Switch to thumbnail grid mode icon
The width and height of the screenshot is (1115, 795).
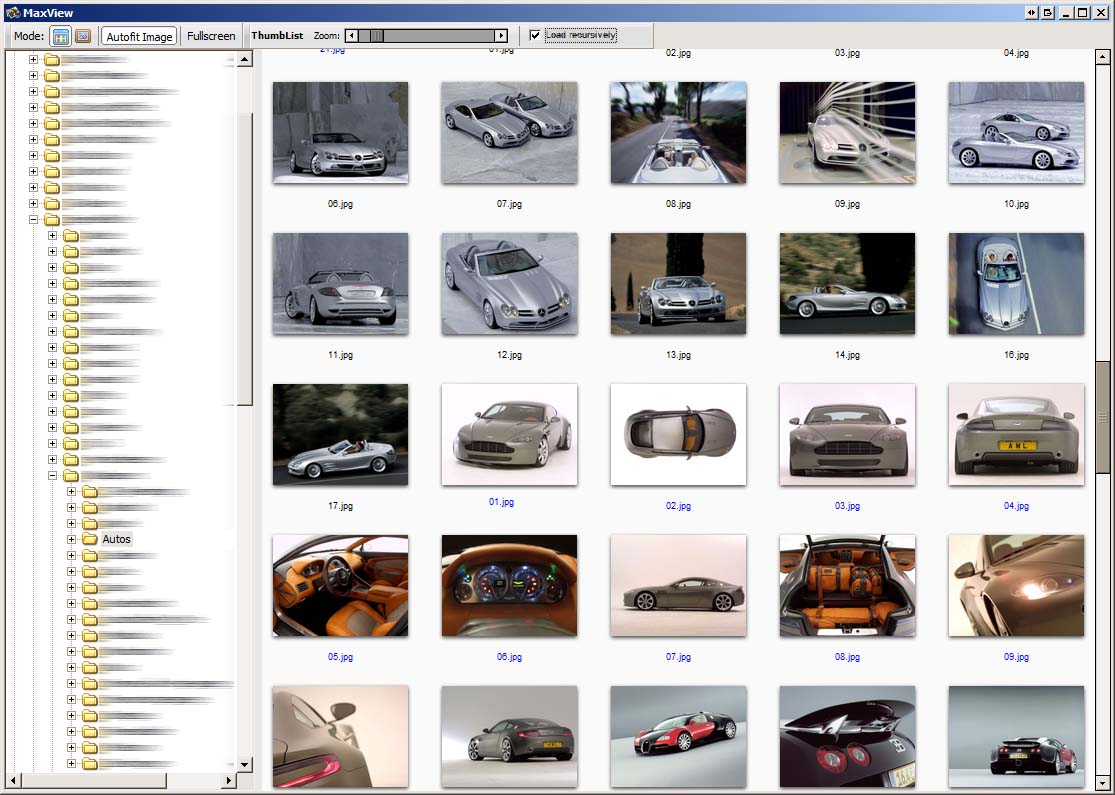61,36
